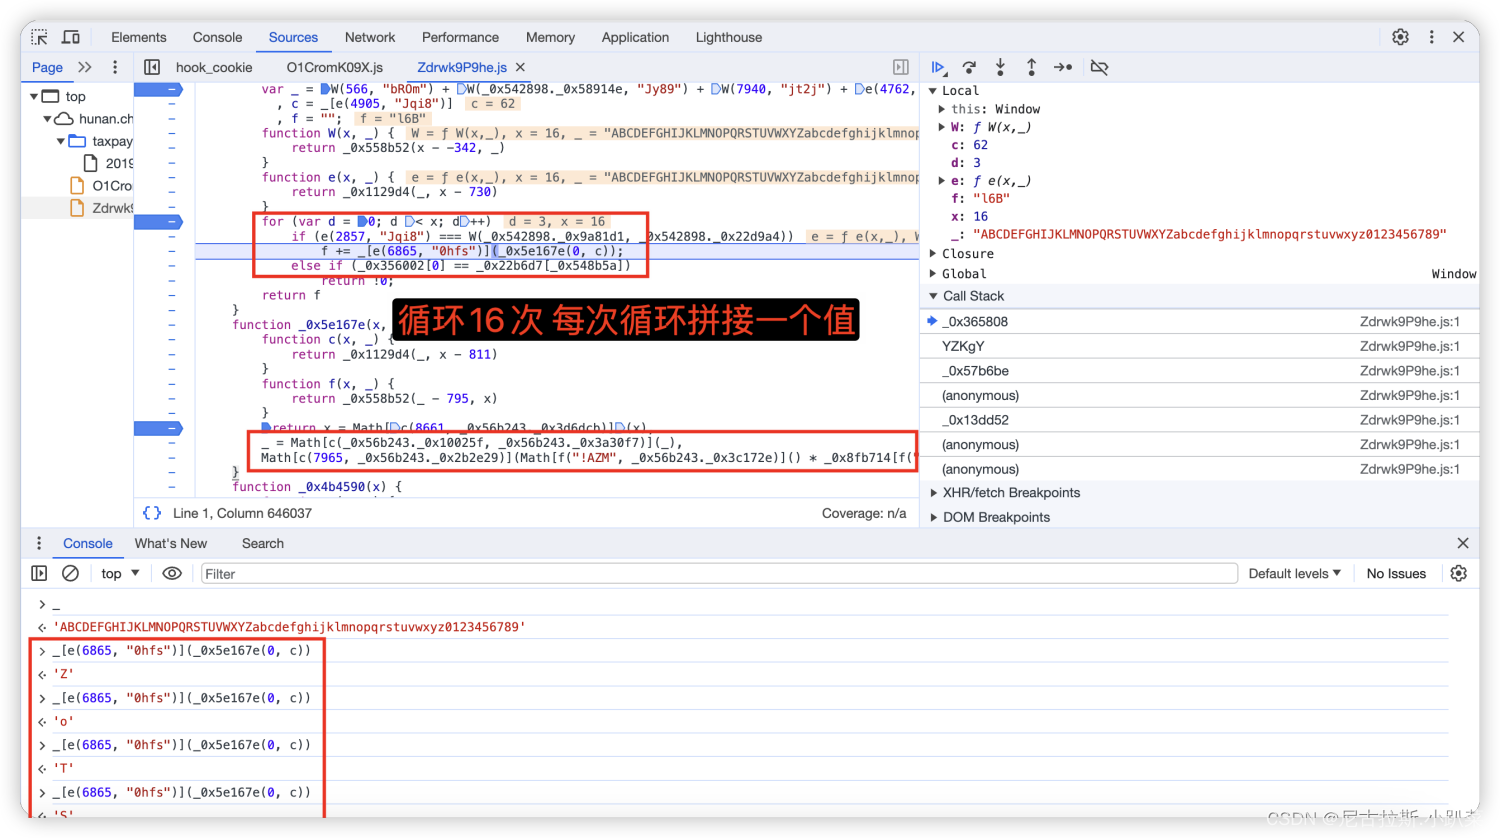The image size is (1500, 838).
Task: Expand DOM Breakpoints section
Action: 933,517
